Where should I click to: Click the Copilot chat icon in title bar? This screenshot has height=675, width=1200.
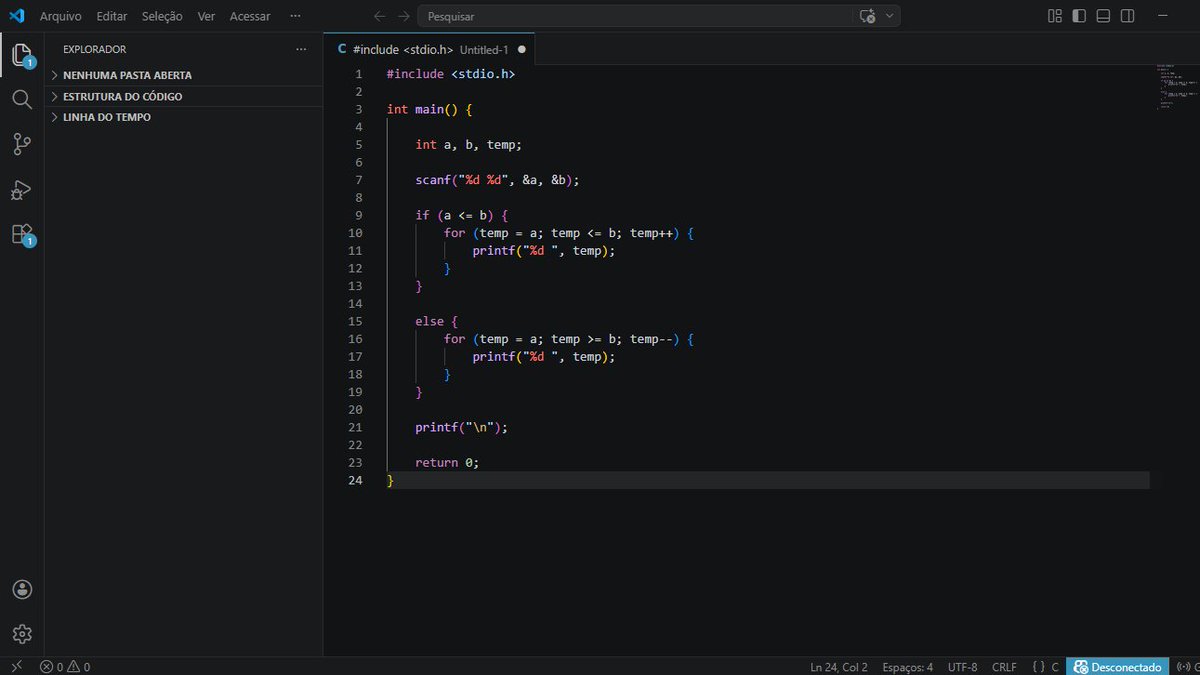pos(867,16)
